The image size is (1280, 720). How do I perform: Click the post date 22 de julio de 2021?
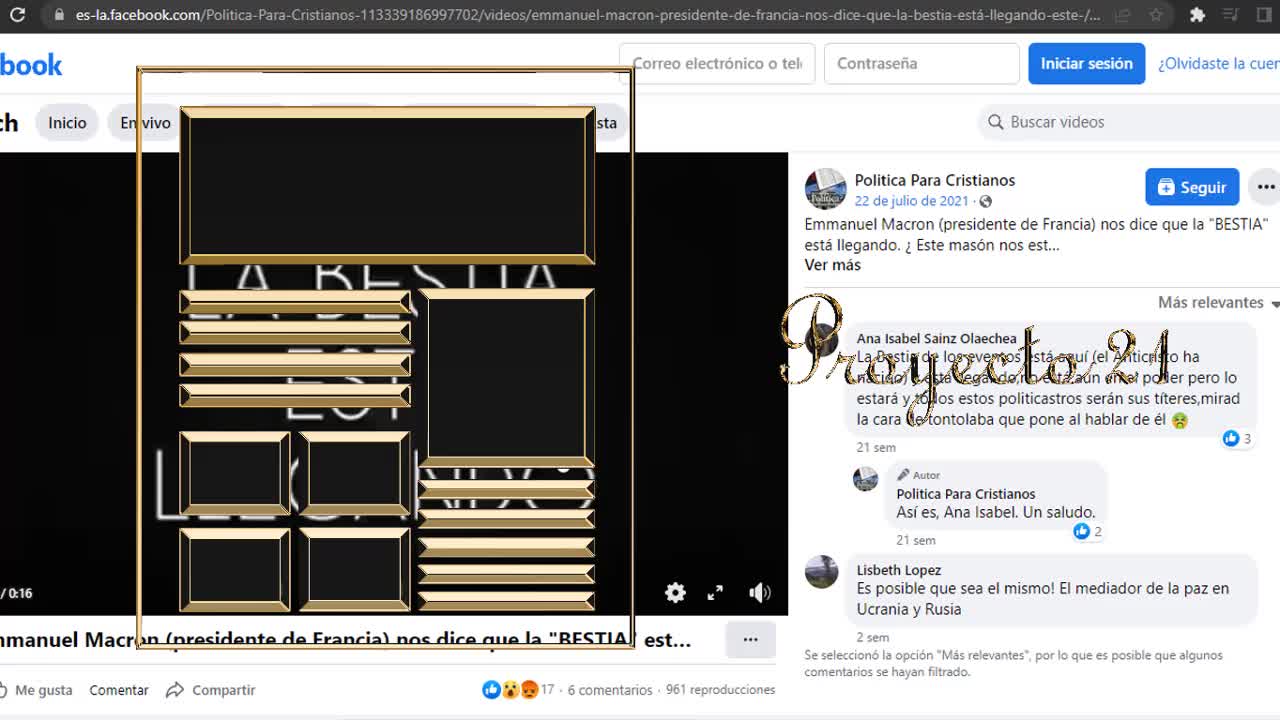click(x=912, y=201)
